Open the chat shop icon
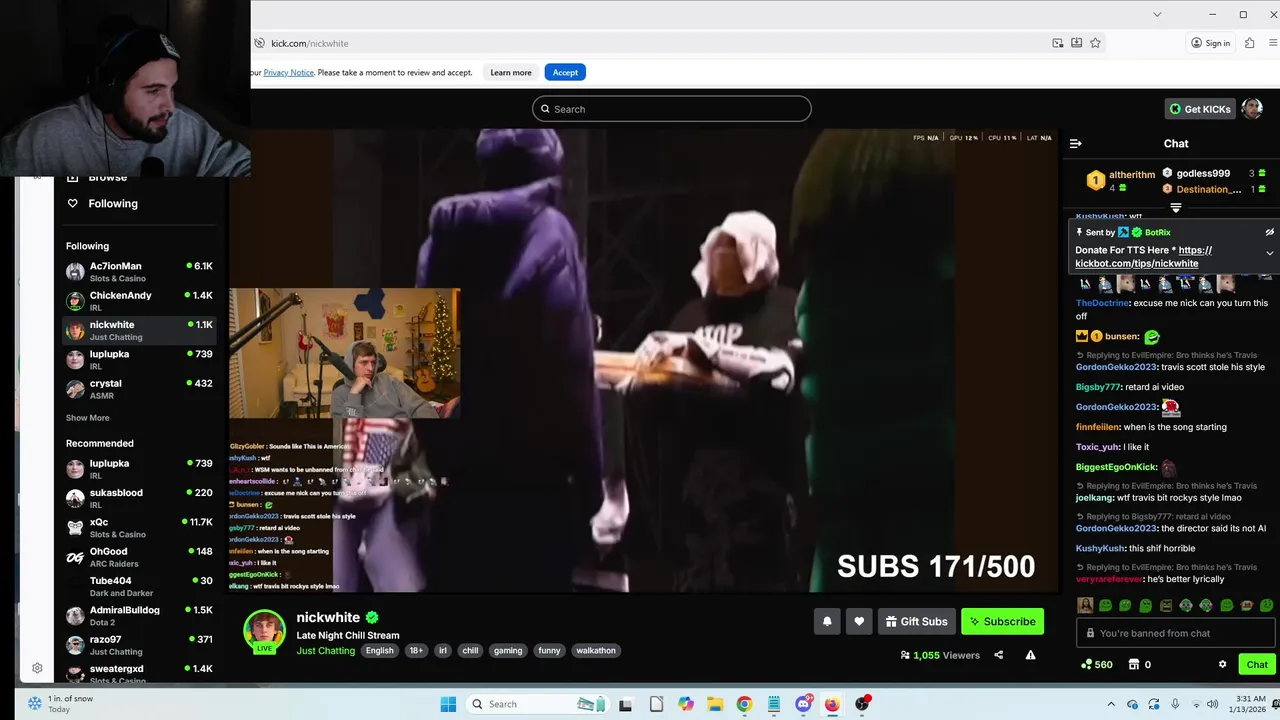This screenshot has width=1280, height=720. point(1134,664)
